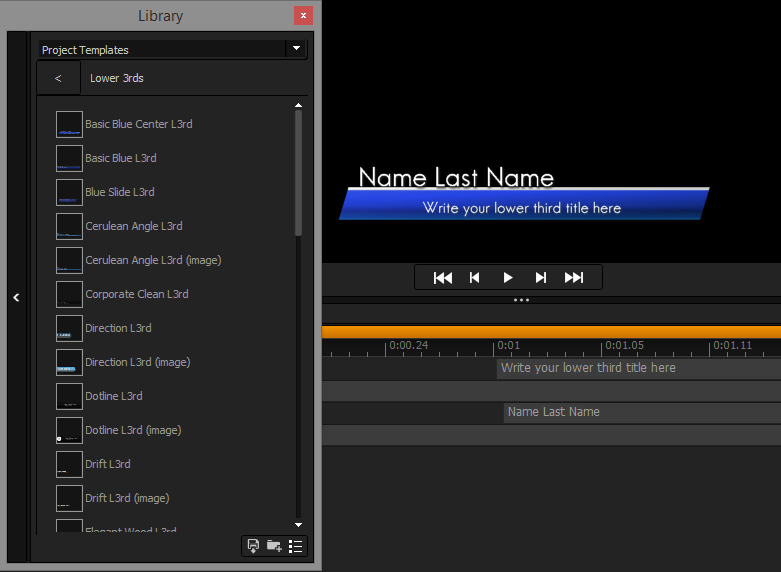Play the preview
Screen dimensions: 781x572
[x=508, y=277]
